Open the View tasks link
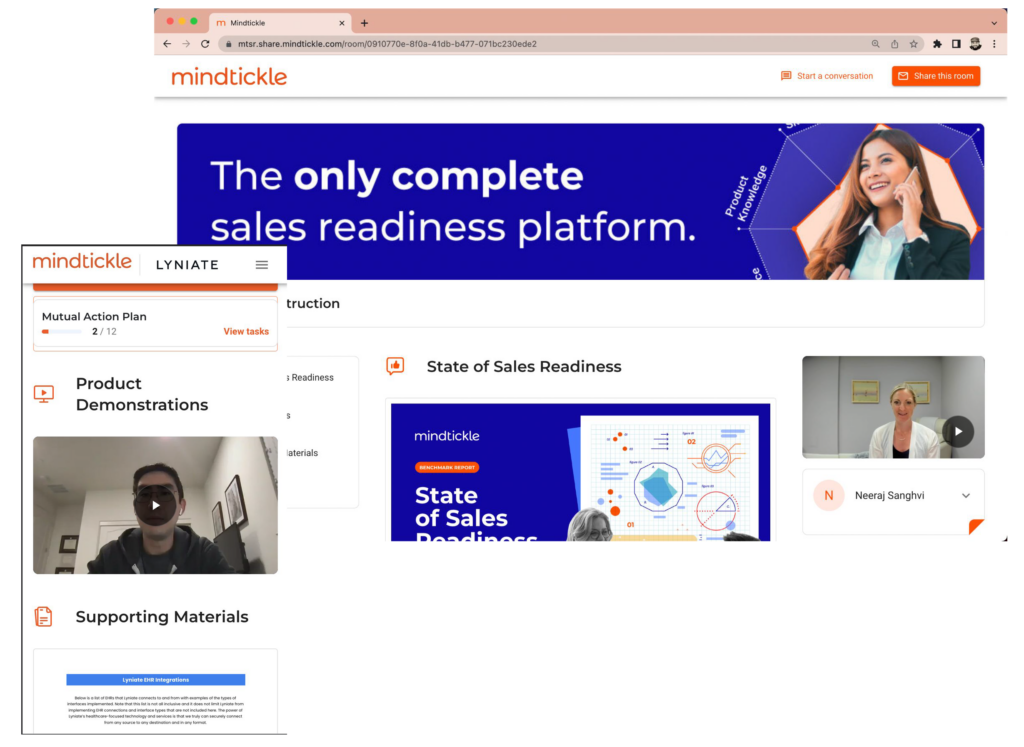1024x747 pixels. pos(246,332)
